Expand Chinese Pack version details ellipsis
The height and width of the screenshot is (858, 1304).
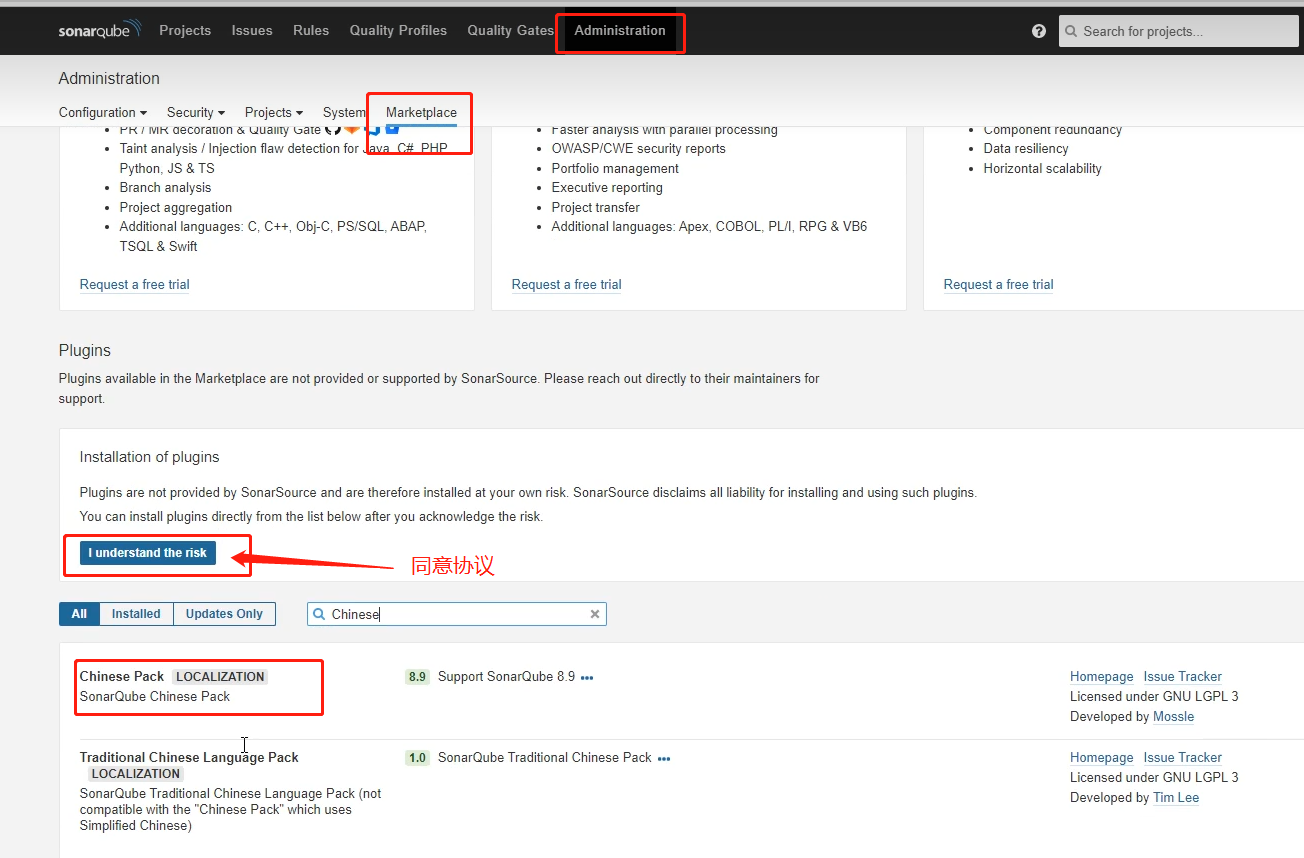point(587,677)
